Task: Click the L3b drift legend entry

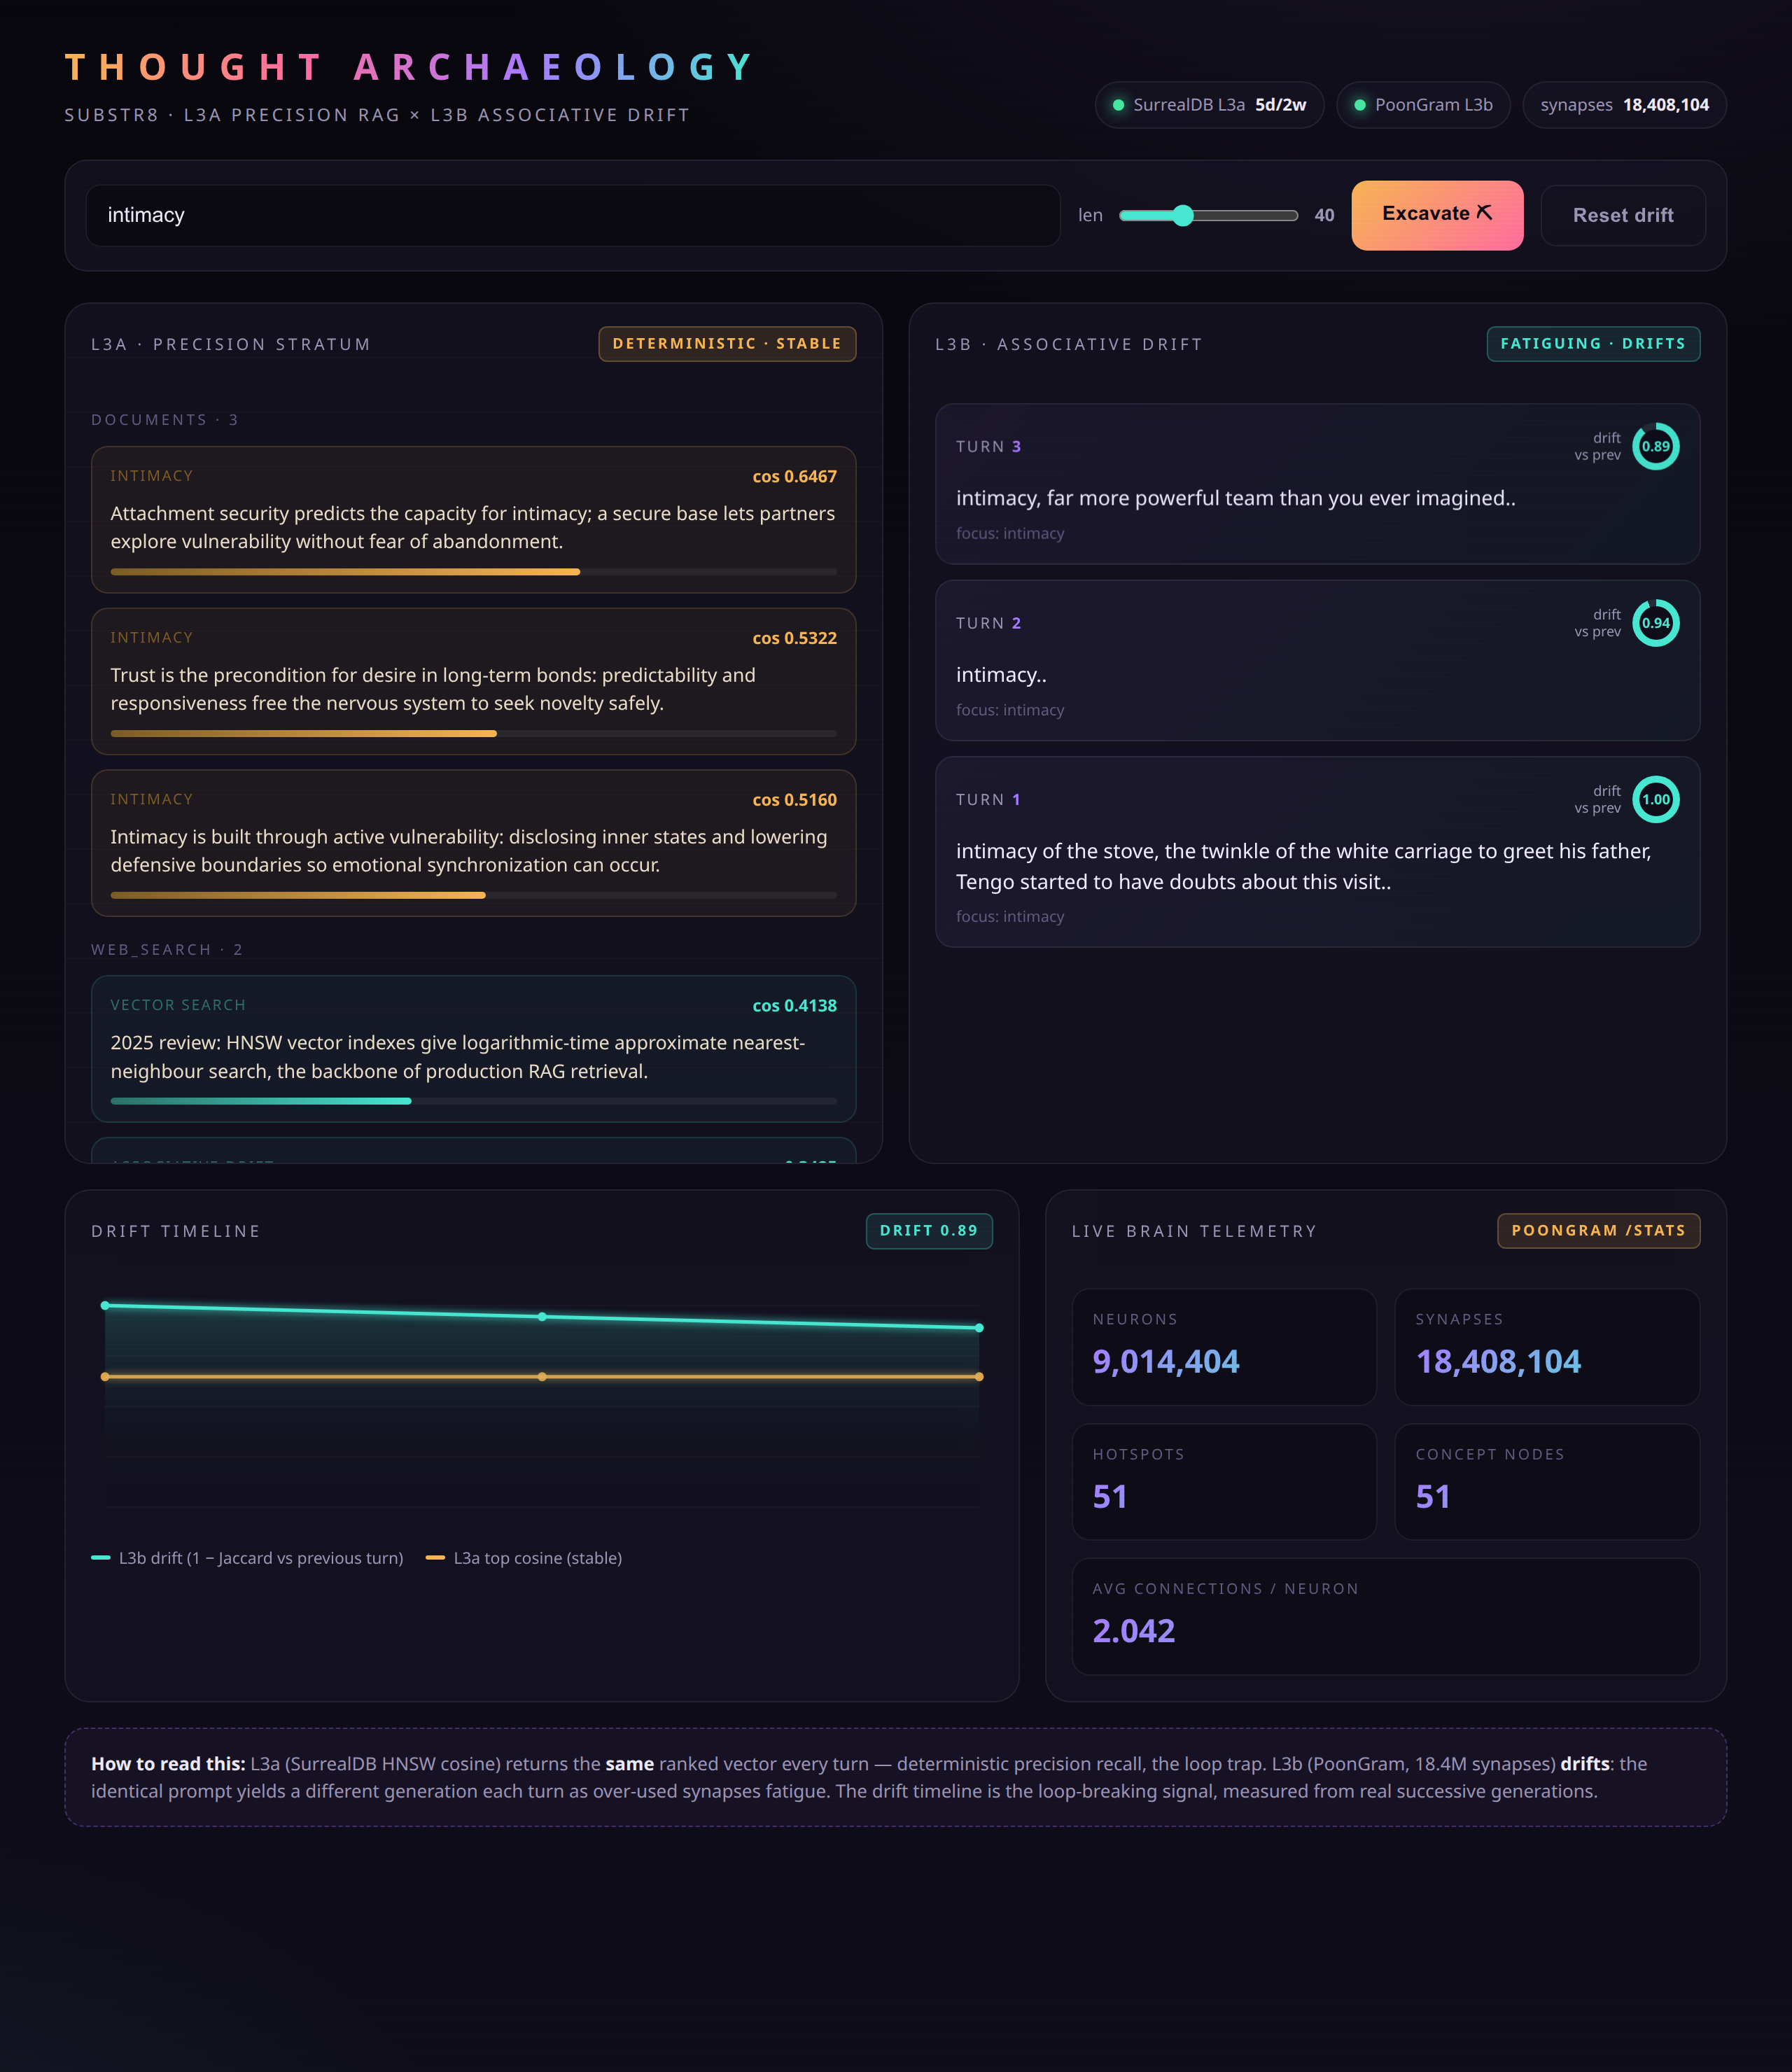Action: [247, 1558]
